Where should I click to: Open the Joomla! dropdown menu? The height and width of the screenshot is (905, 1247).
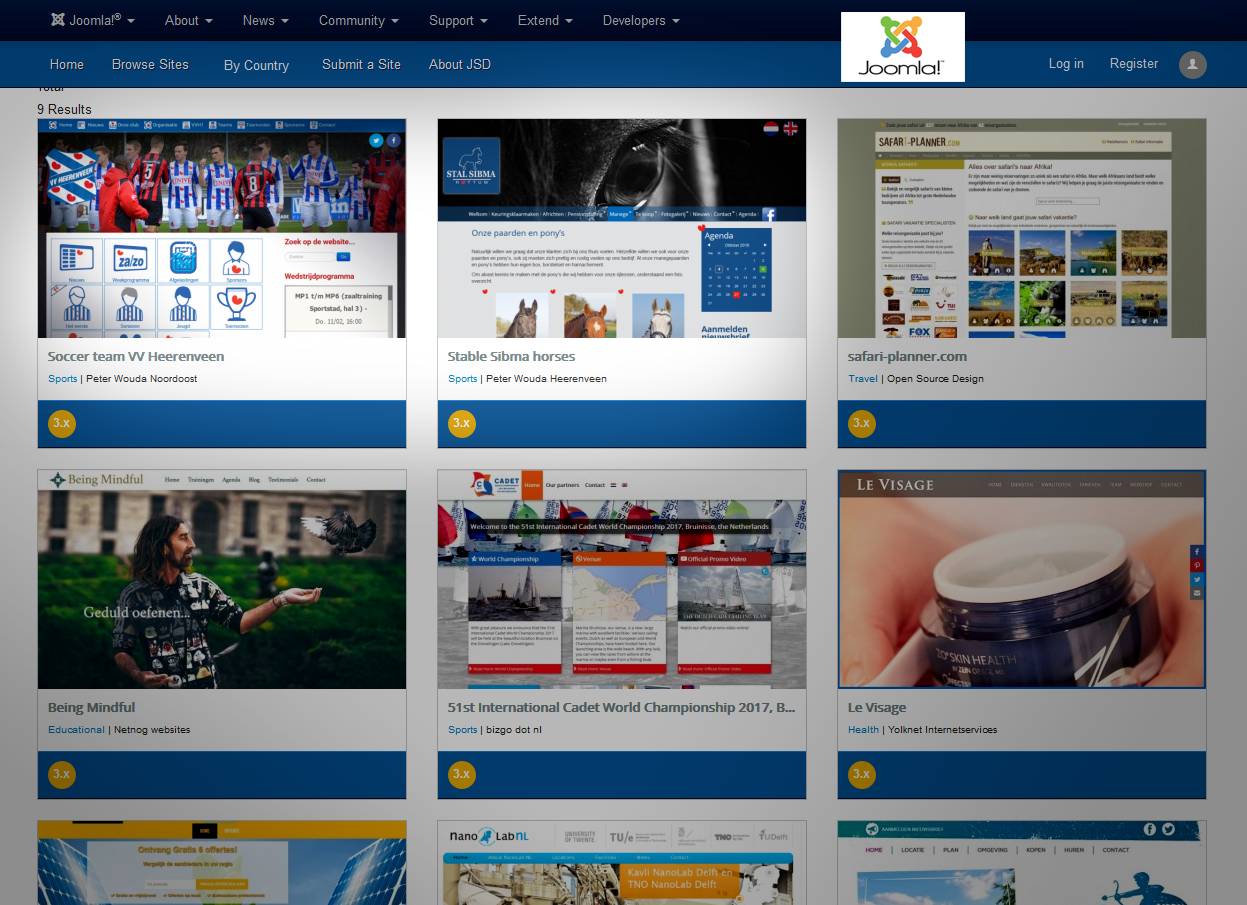92,20
